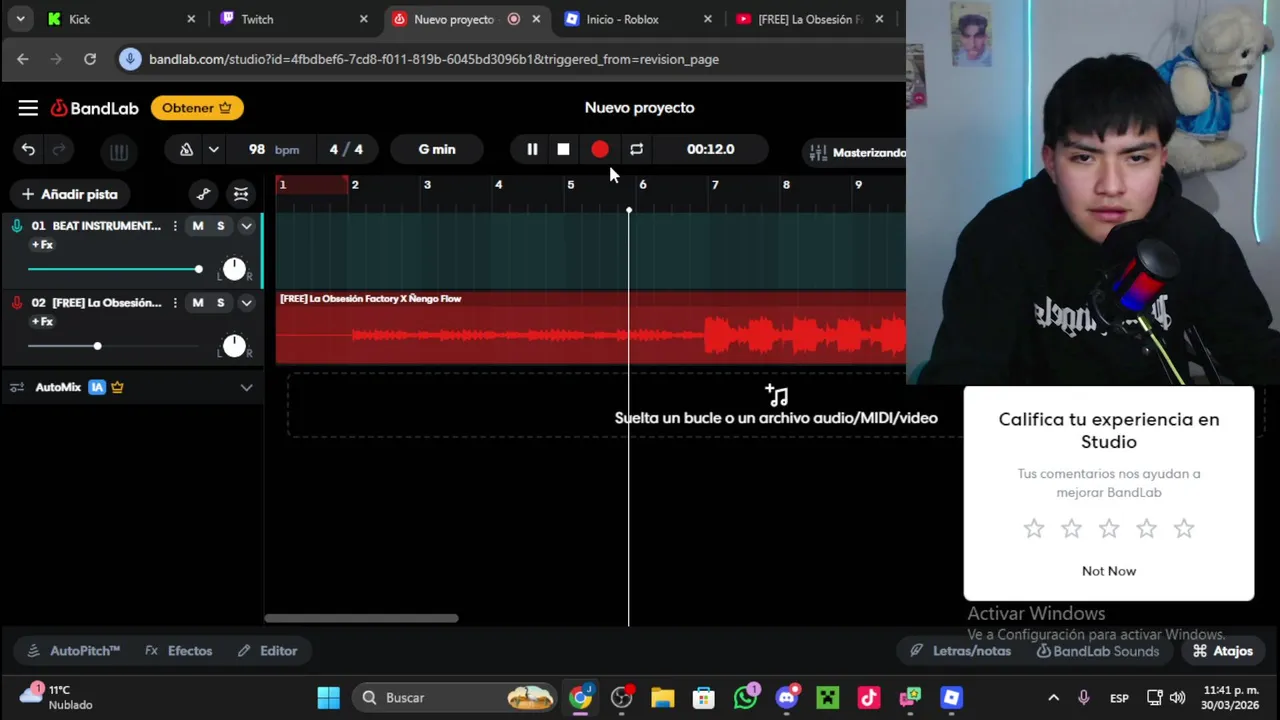Toggle the metronome
Screen dimensions: 1280x720
186,149
